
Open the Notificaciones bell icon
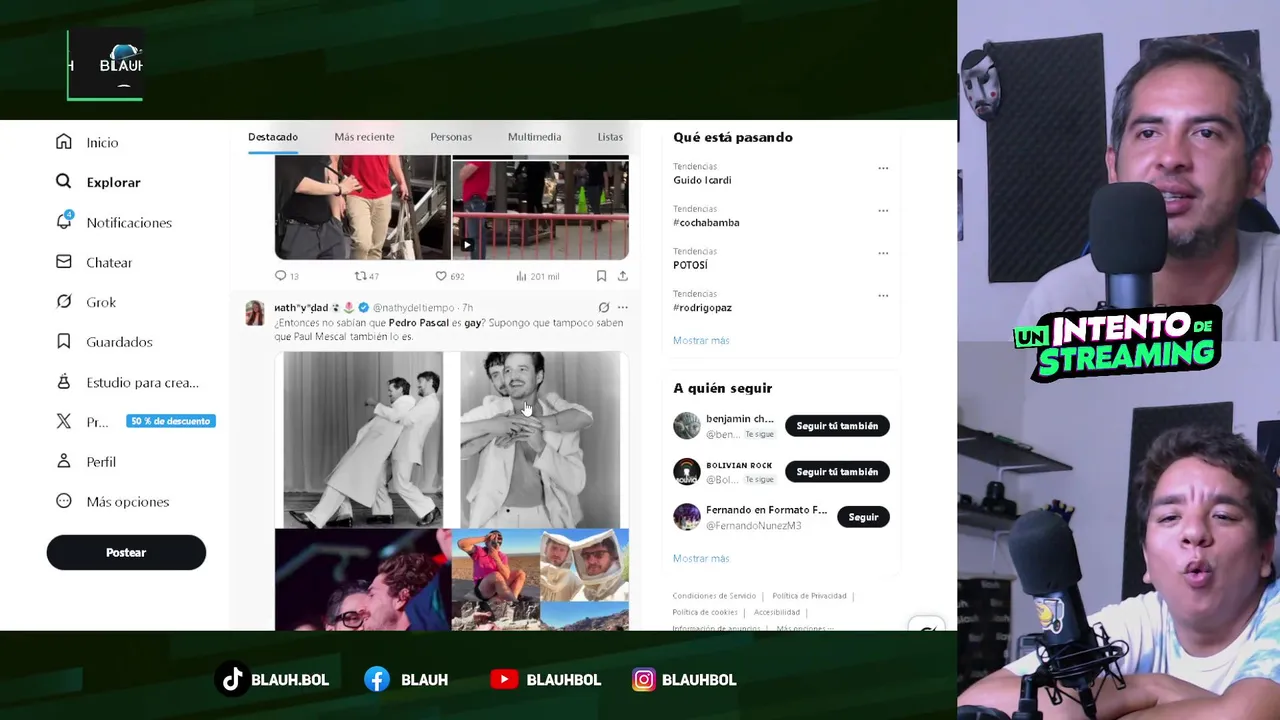[64, 221]
